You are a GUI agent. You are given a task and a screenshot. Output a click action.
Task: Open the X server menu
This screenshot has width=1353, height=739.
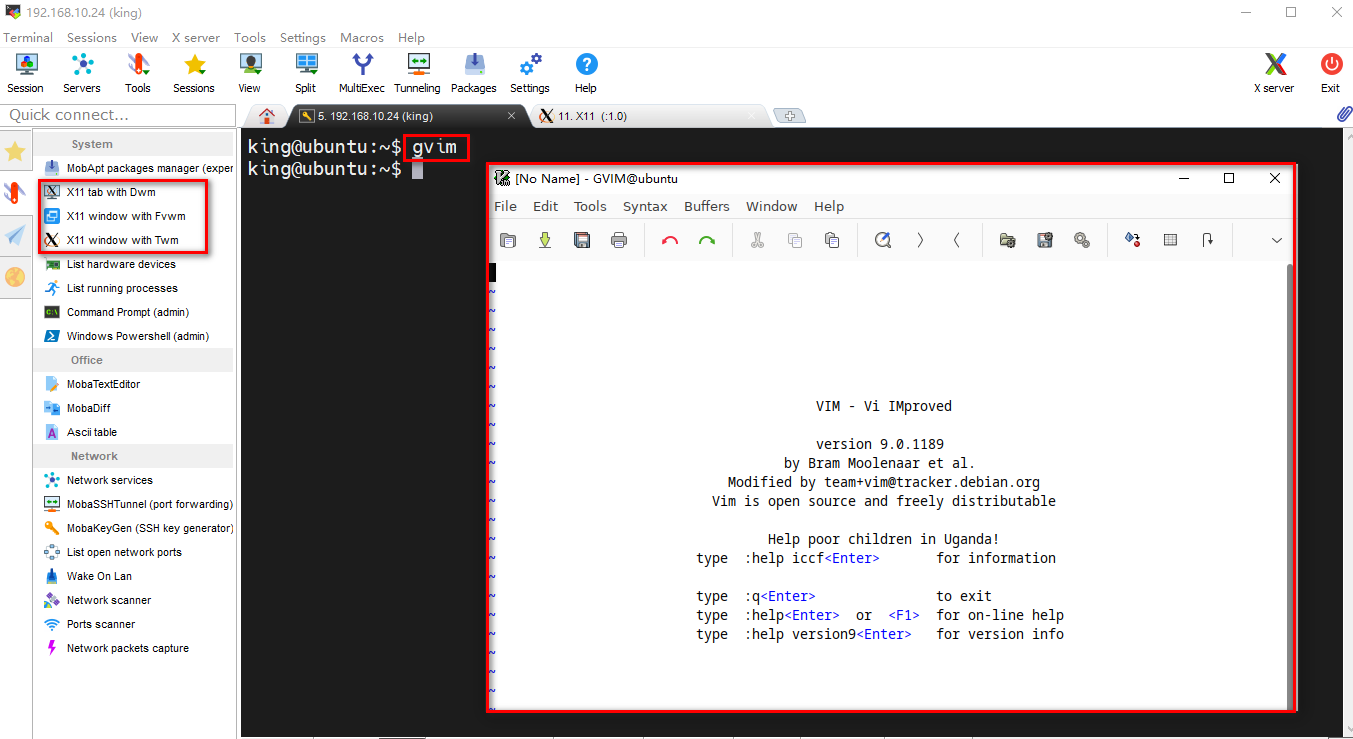point(196,37)
